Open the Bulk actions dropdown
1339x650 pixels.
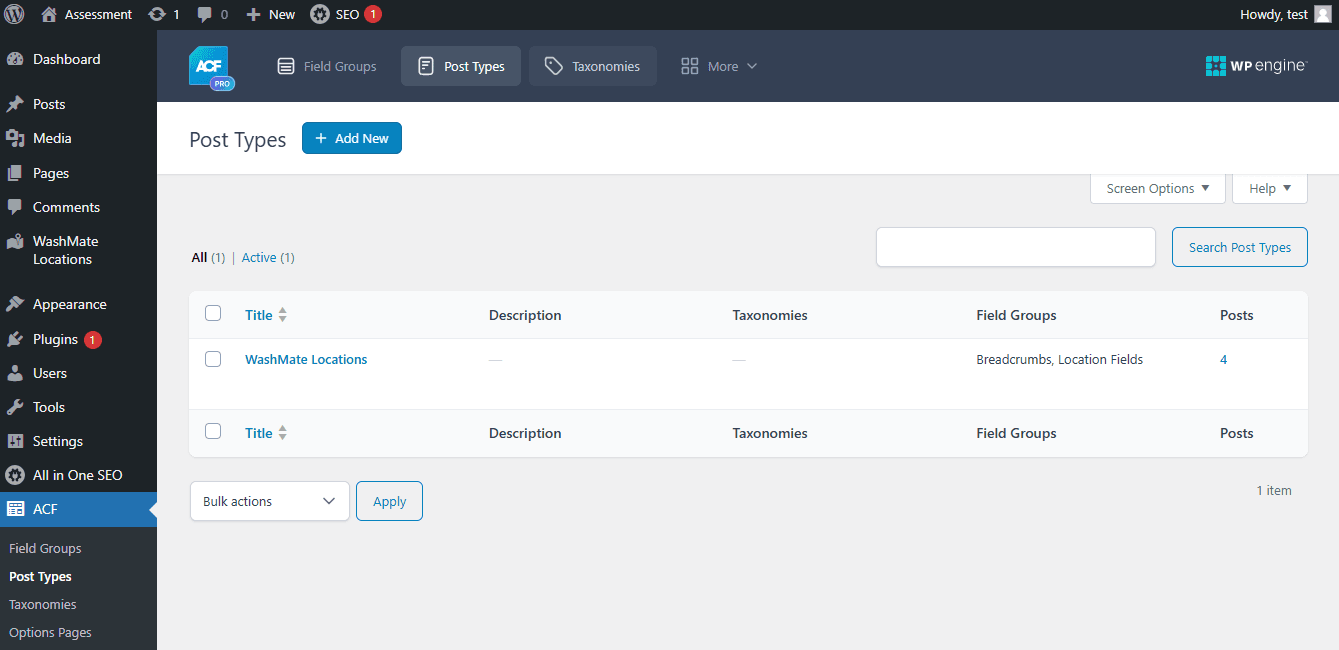point(269,501)
